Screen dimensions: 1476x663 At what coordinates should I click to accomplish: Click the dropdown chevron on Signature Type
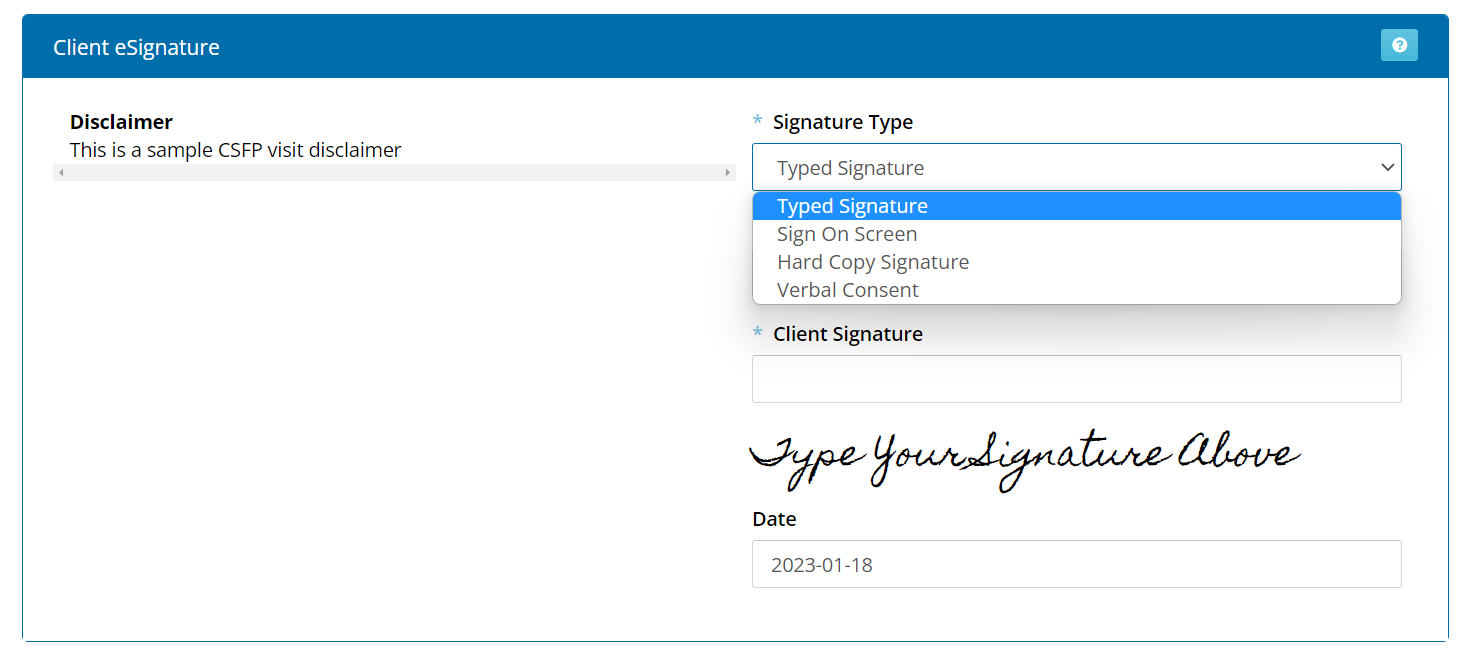pyautogui.click(x=1388, y=167)
